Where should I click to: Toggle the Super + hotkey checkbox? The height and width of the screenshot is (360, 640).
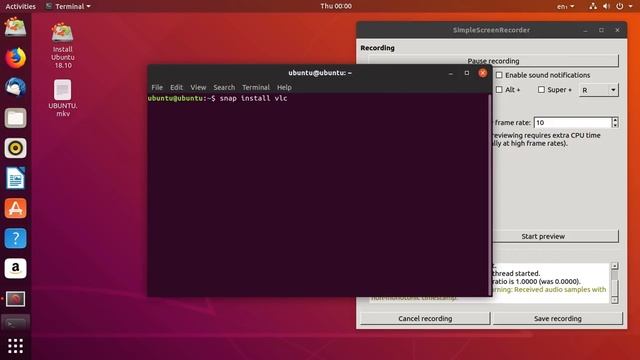pos(541,89)
